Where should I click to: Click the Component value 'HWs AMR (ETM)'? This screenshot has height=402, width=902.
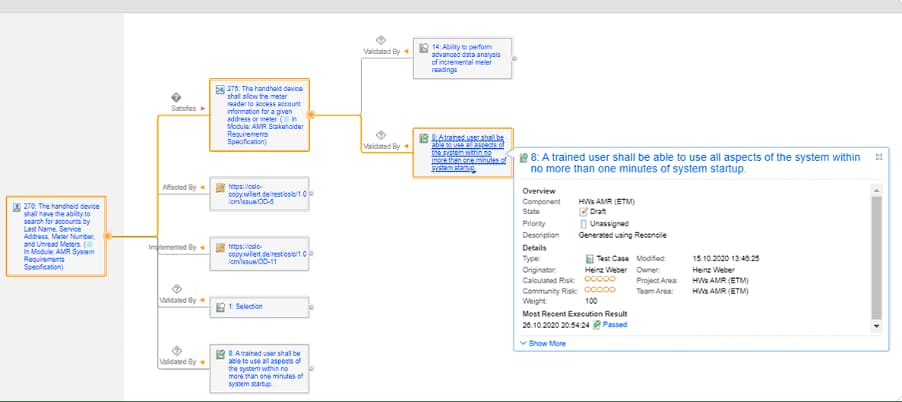606,202
